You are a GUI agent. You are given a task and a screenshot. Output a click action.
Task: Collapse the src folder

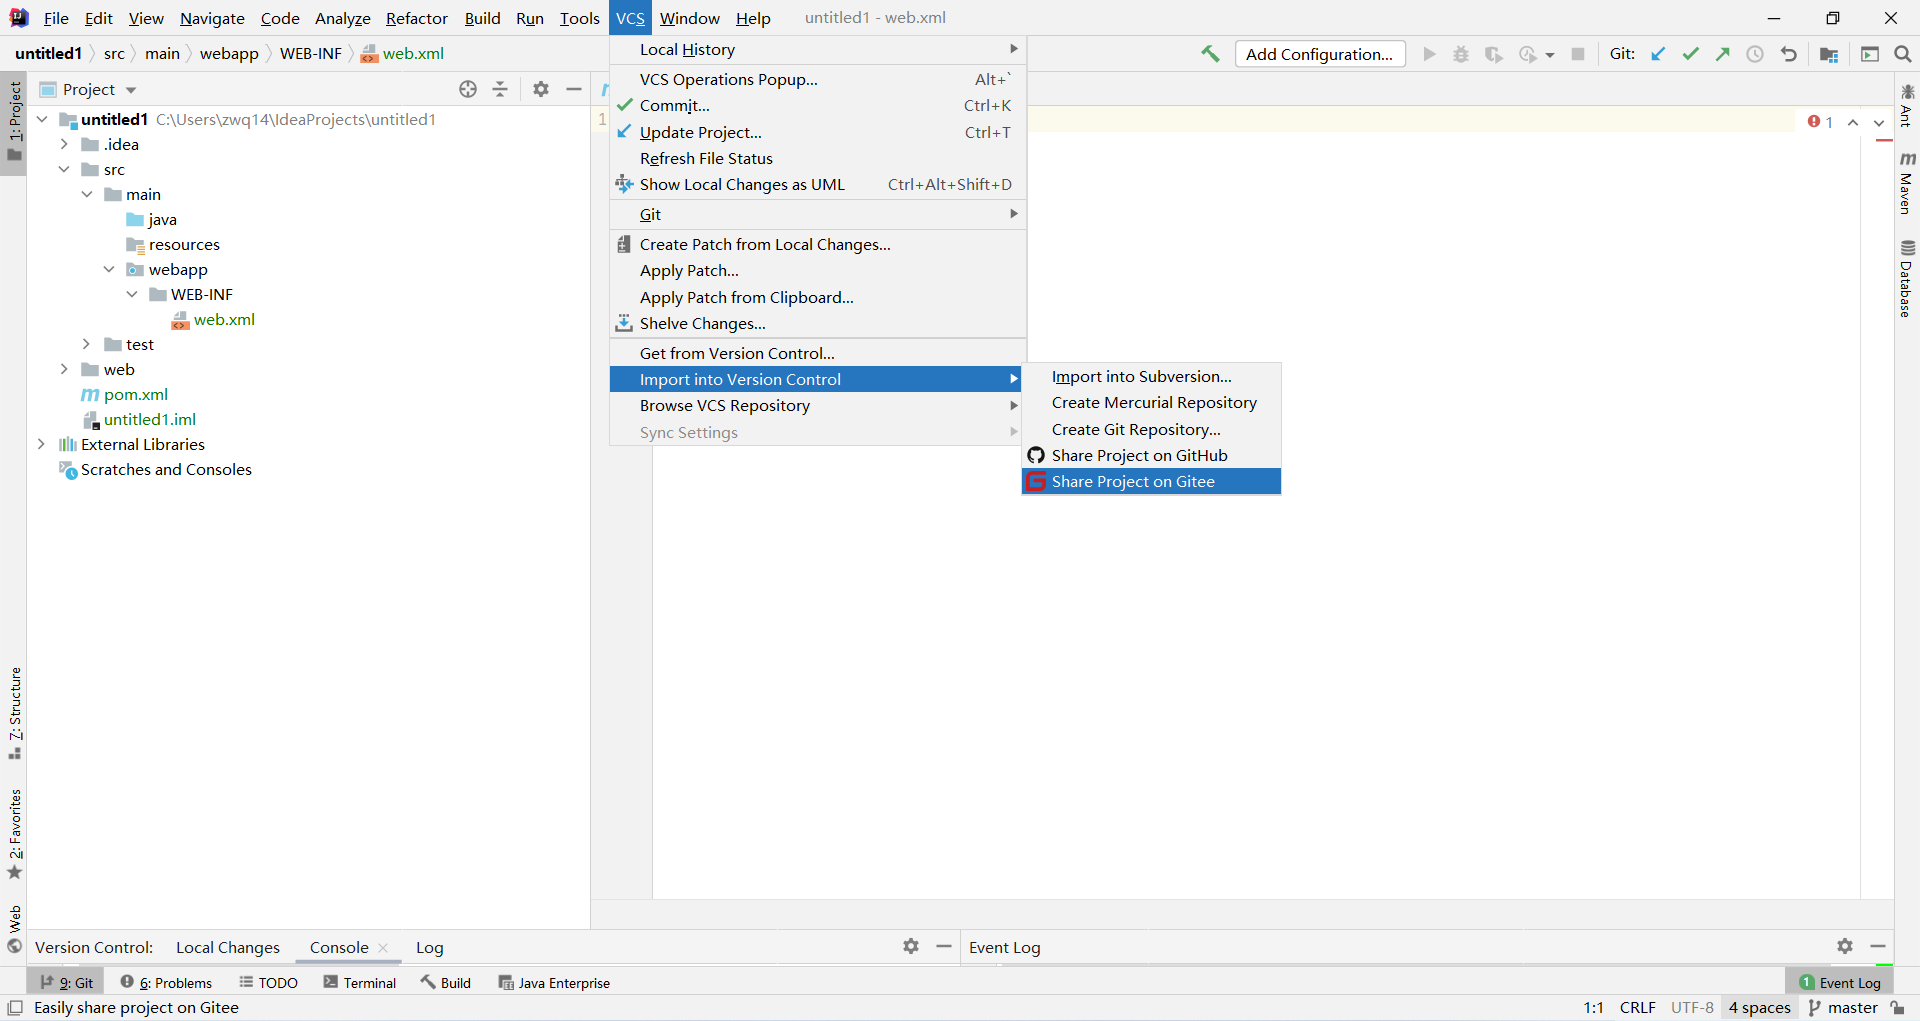[x=64, y=169]
